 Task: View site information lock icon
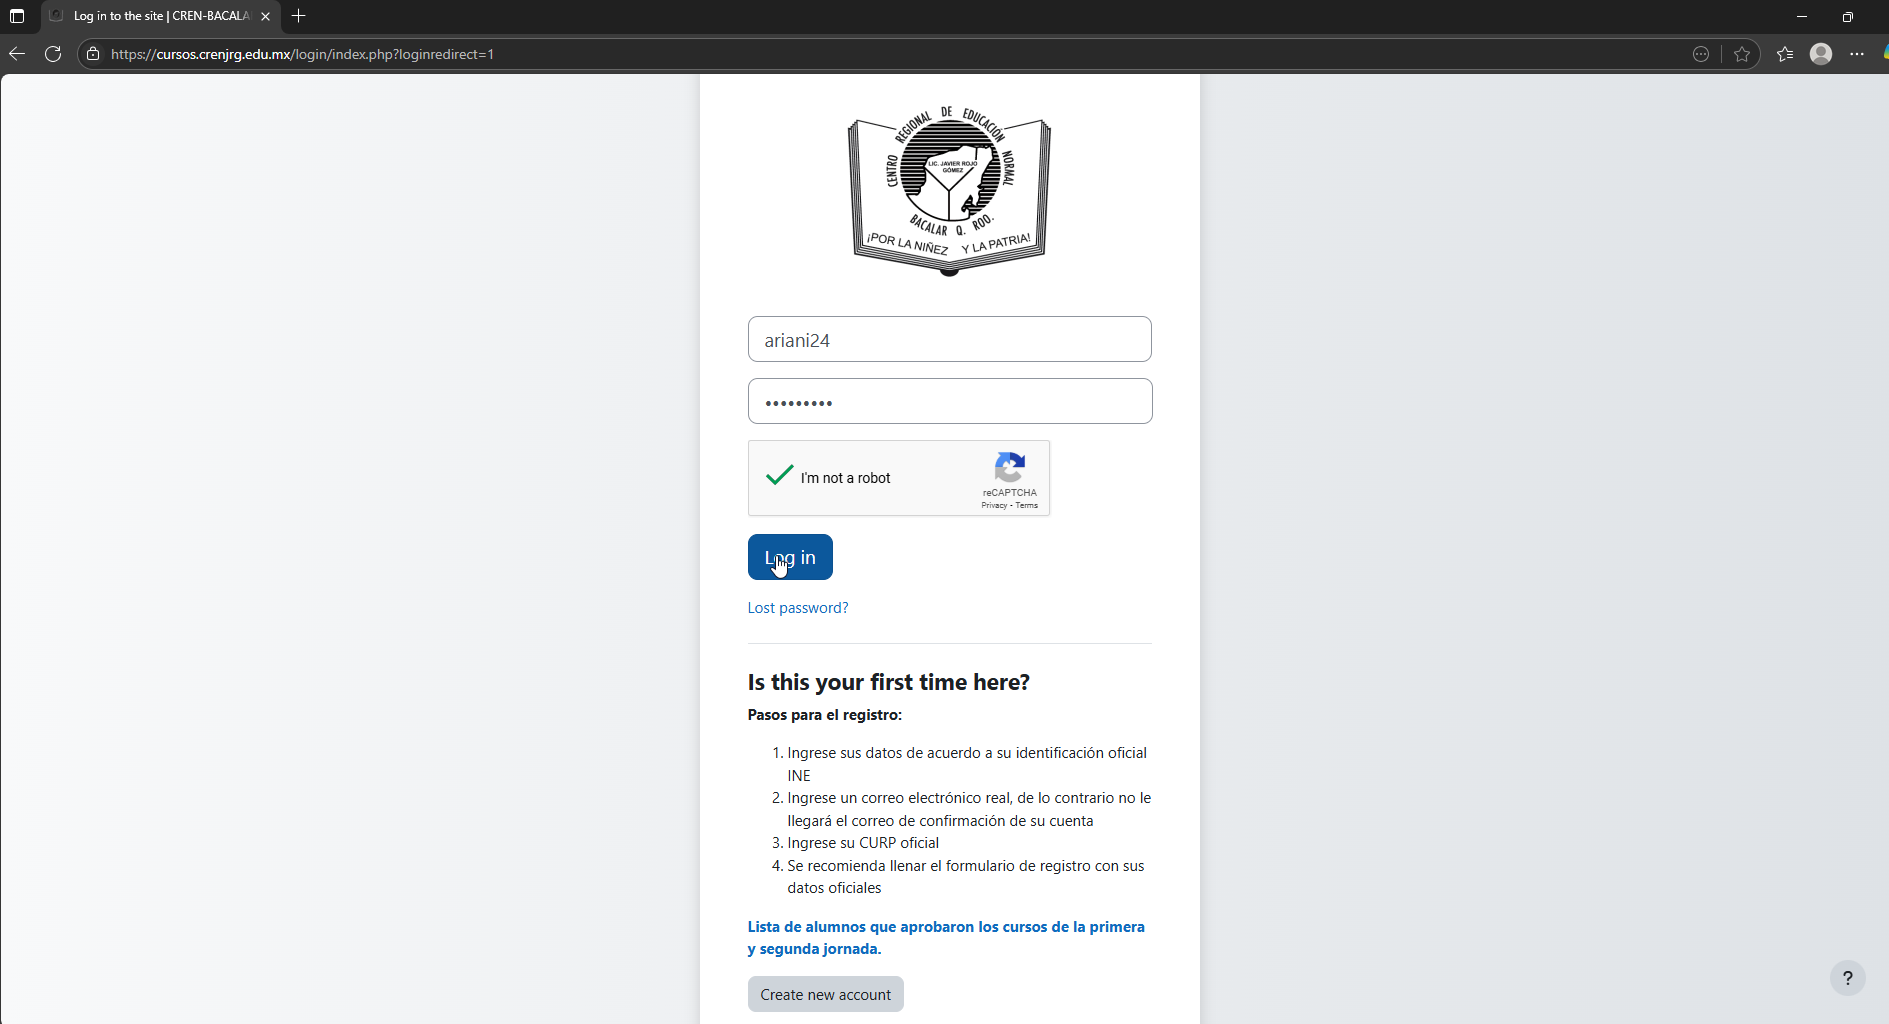93,54
